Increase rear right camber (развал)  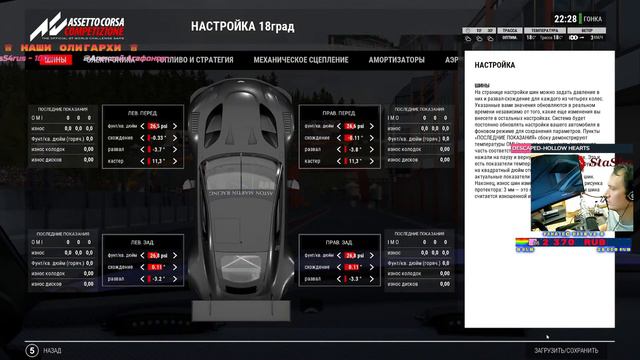[x=371, y=279]
